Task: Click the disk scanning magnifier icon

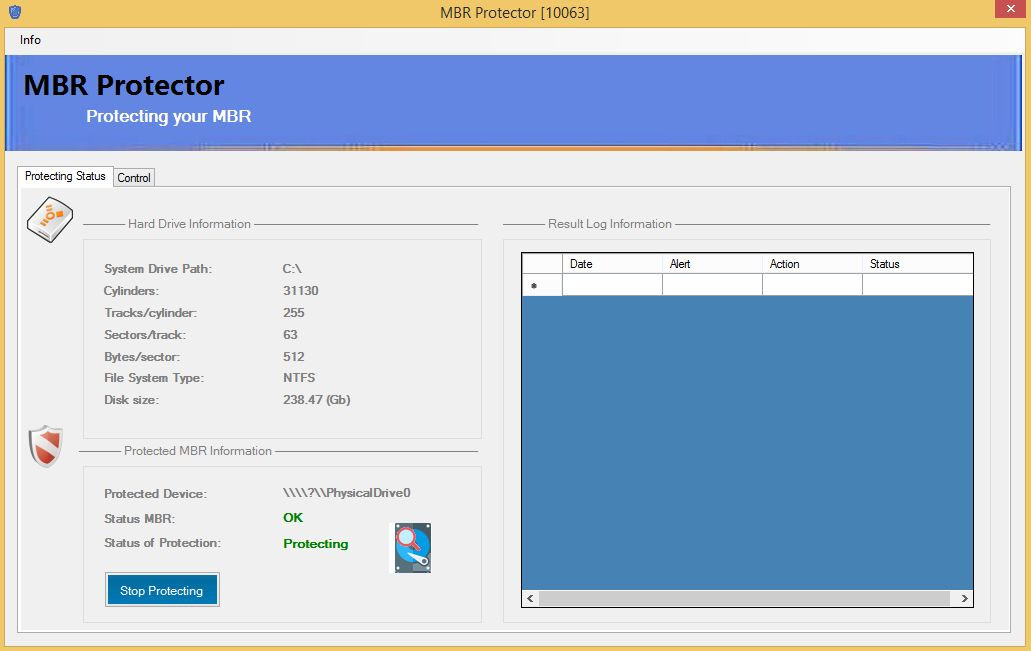Action: point(413,548)
